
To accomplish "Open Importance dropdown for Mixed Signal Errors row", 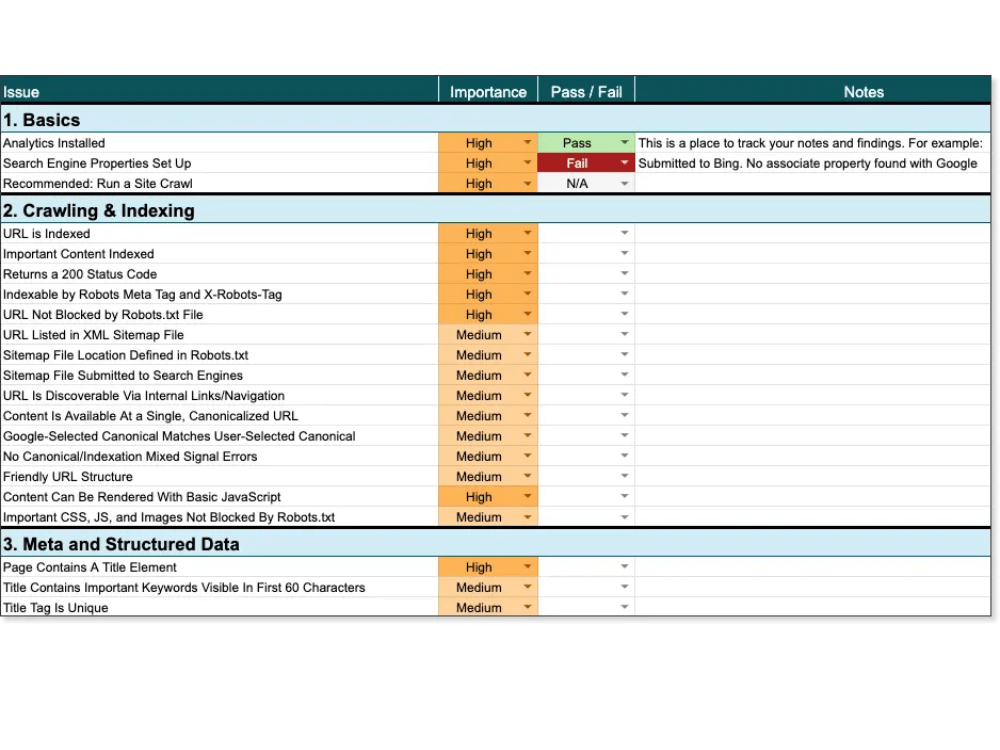I will pos(527,456).
